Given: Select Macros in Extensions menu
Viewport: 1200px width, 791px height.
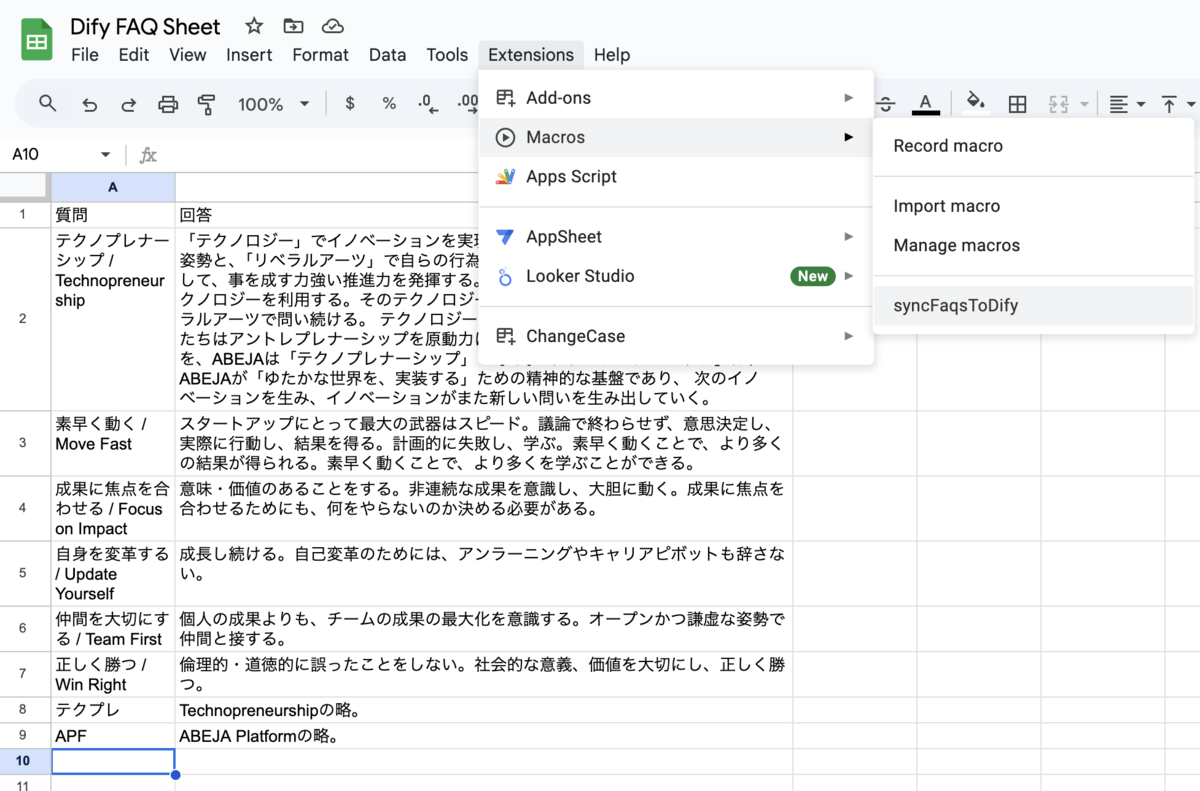Looking at the screenshot, I should [676, 137].
